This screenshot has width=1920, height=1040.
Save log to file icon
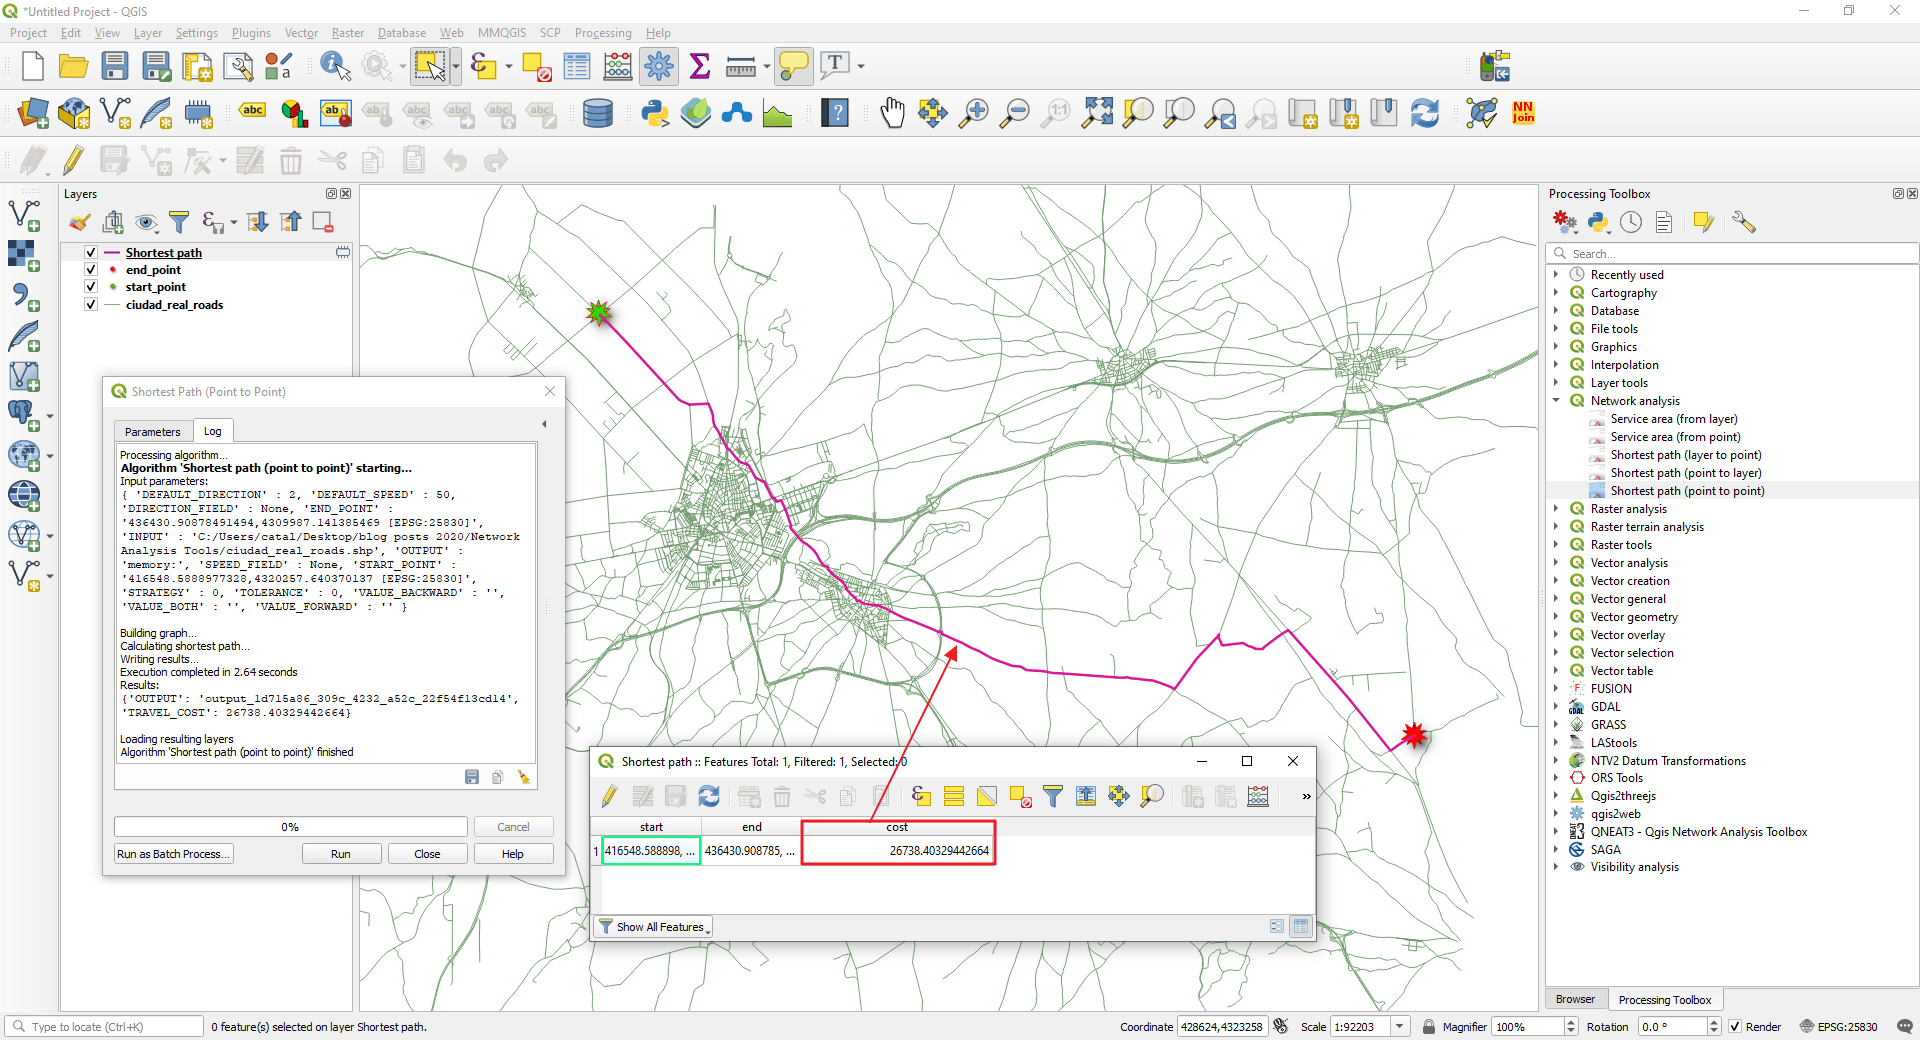[472, 777]
